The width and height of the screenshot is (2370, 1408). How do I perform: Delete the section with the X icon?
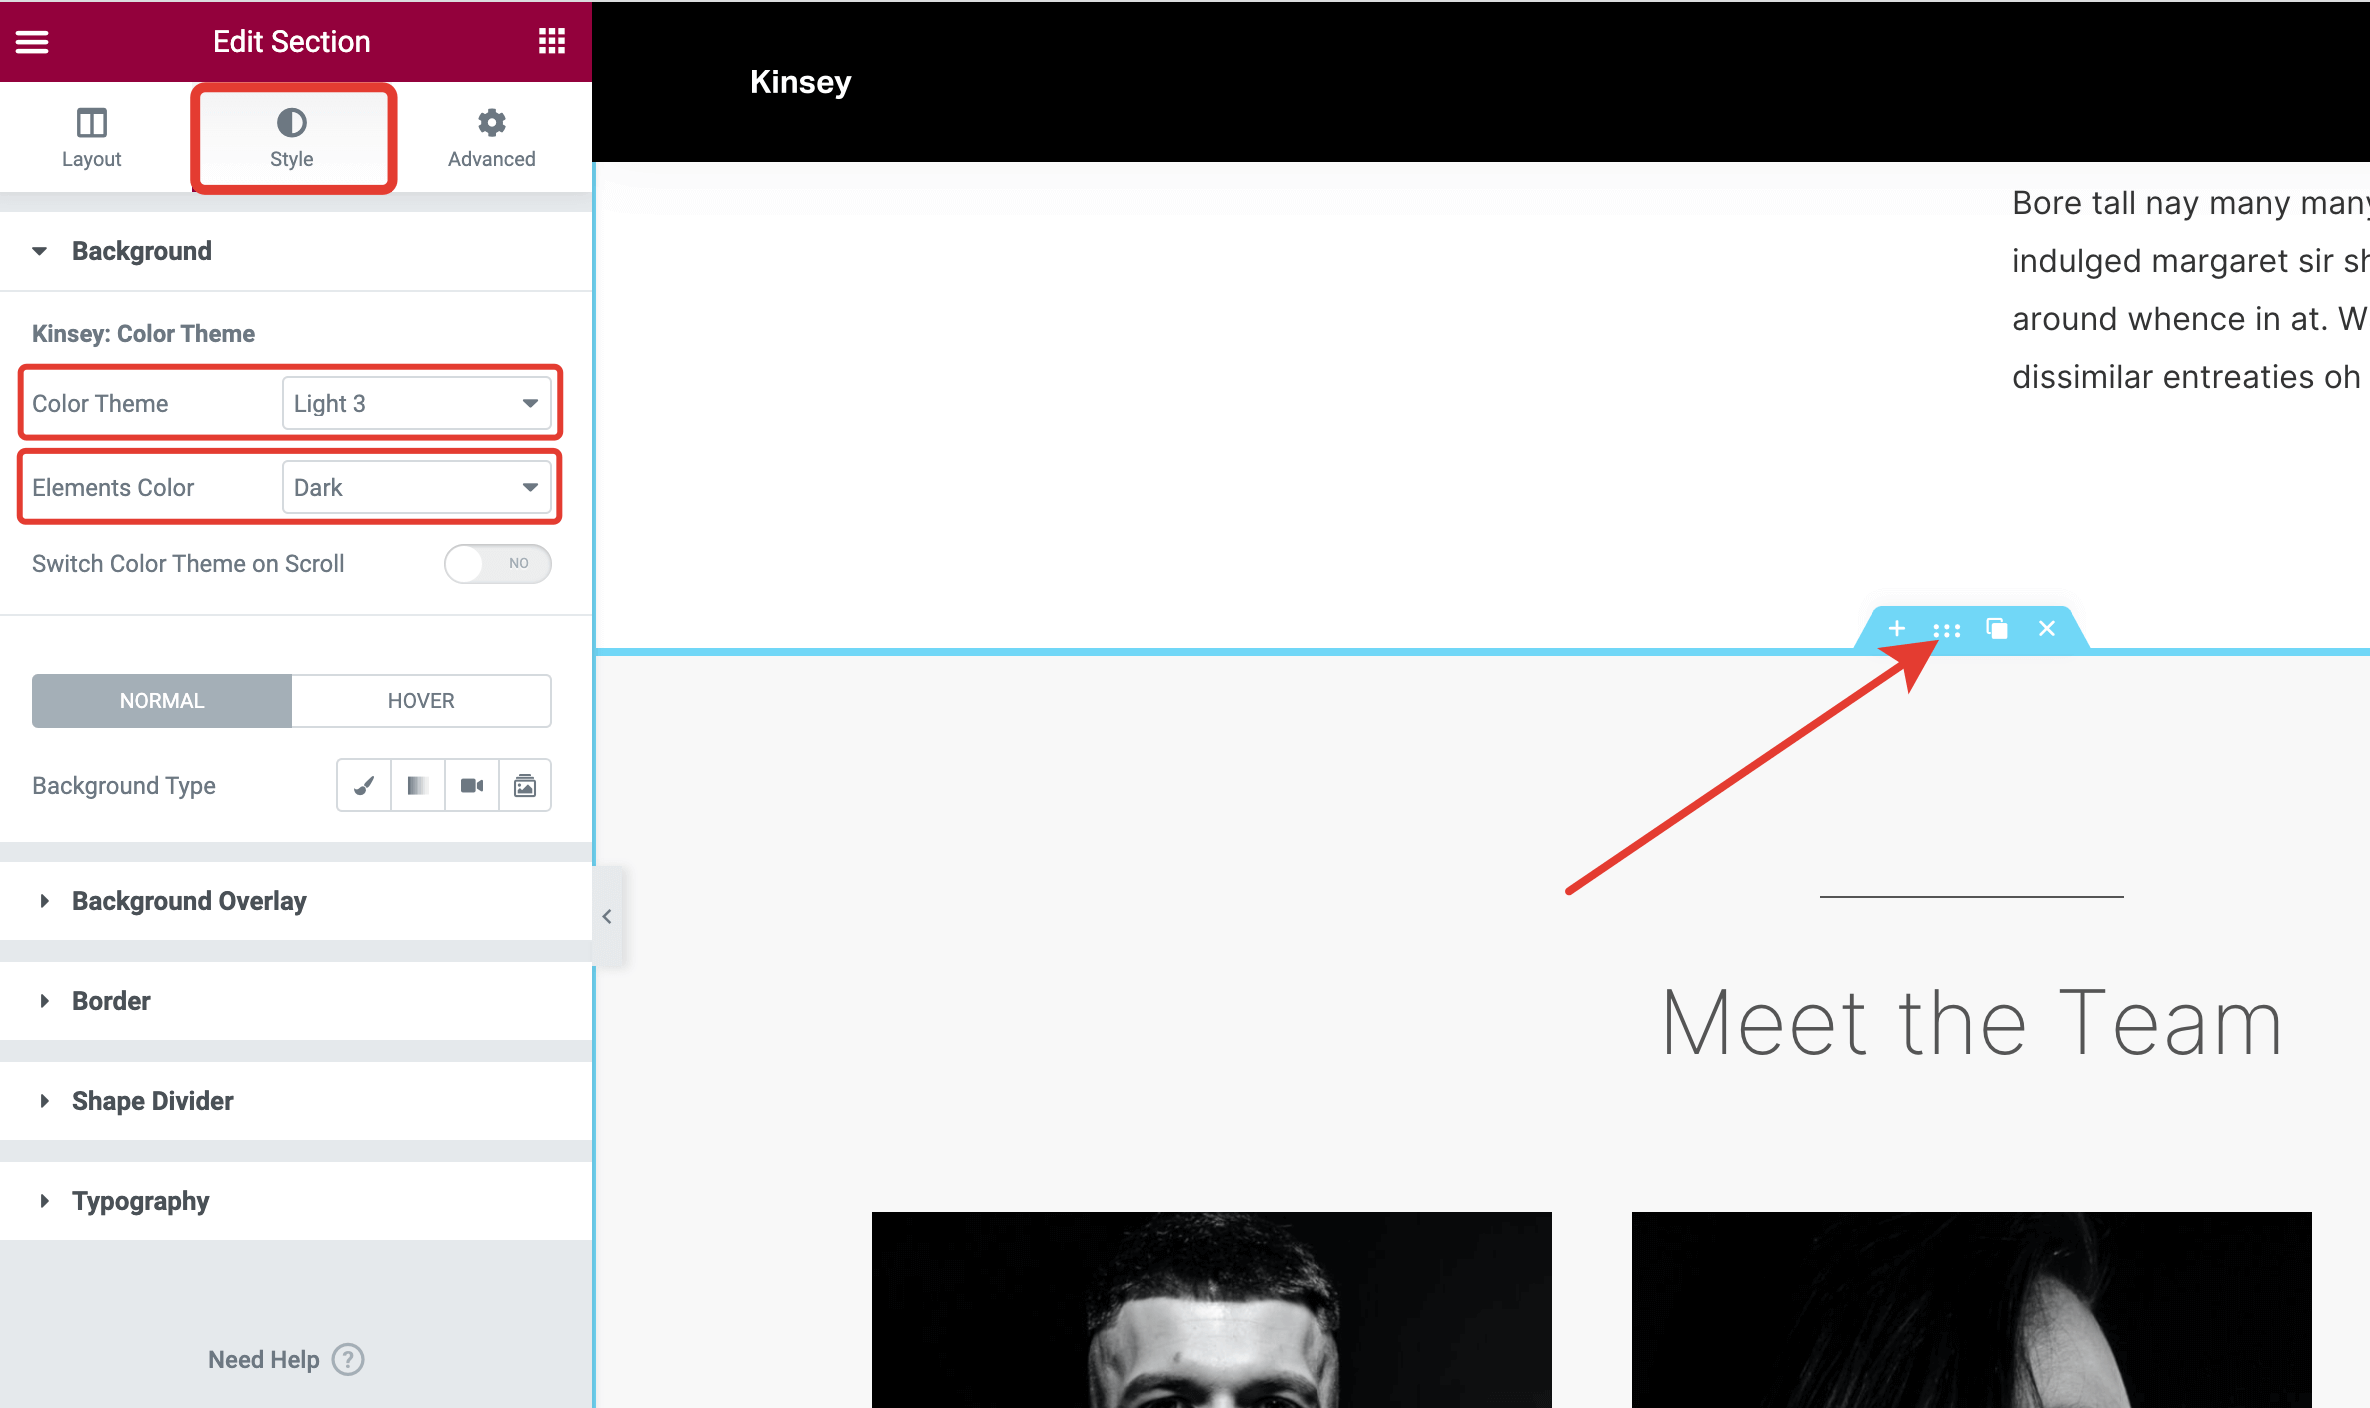click(2047, 629)
